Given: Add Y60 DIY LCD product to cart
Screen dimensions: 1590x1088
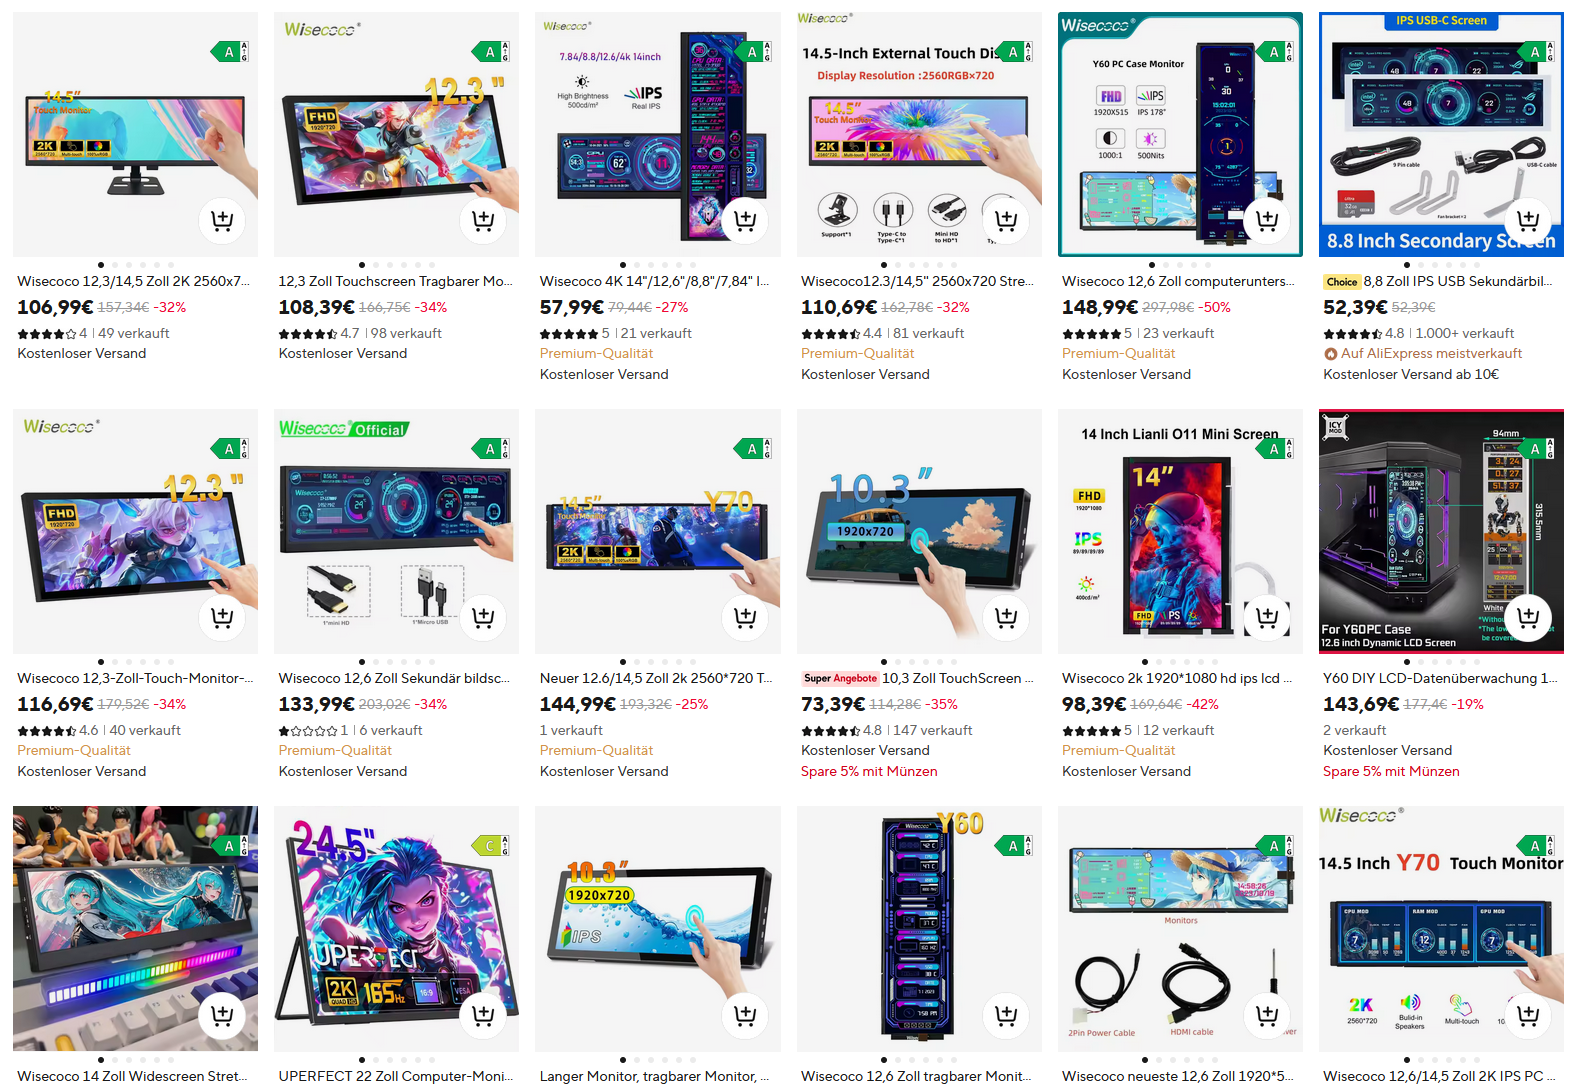Looking at the screenshot, I should [x=1528, y=617].
